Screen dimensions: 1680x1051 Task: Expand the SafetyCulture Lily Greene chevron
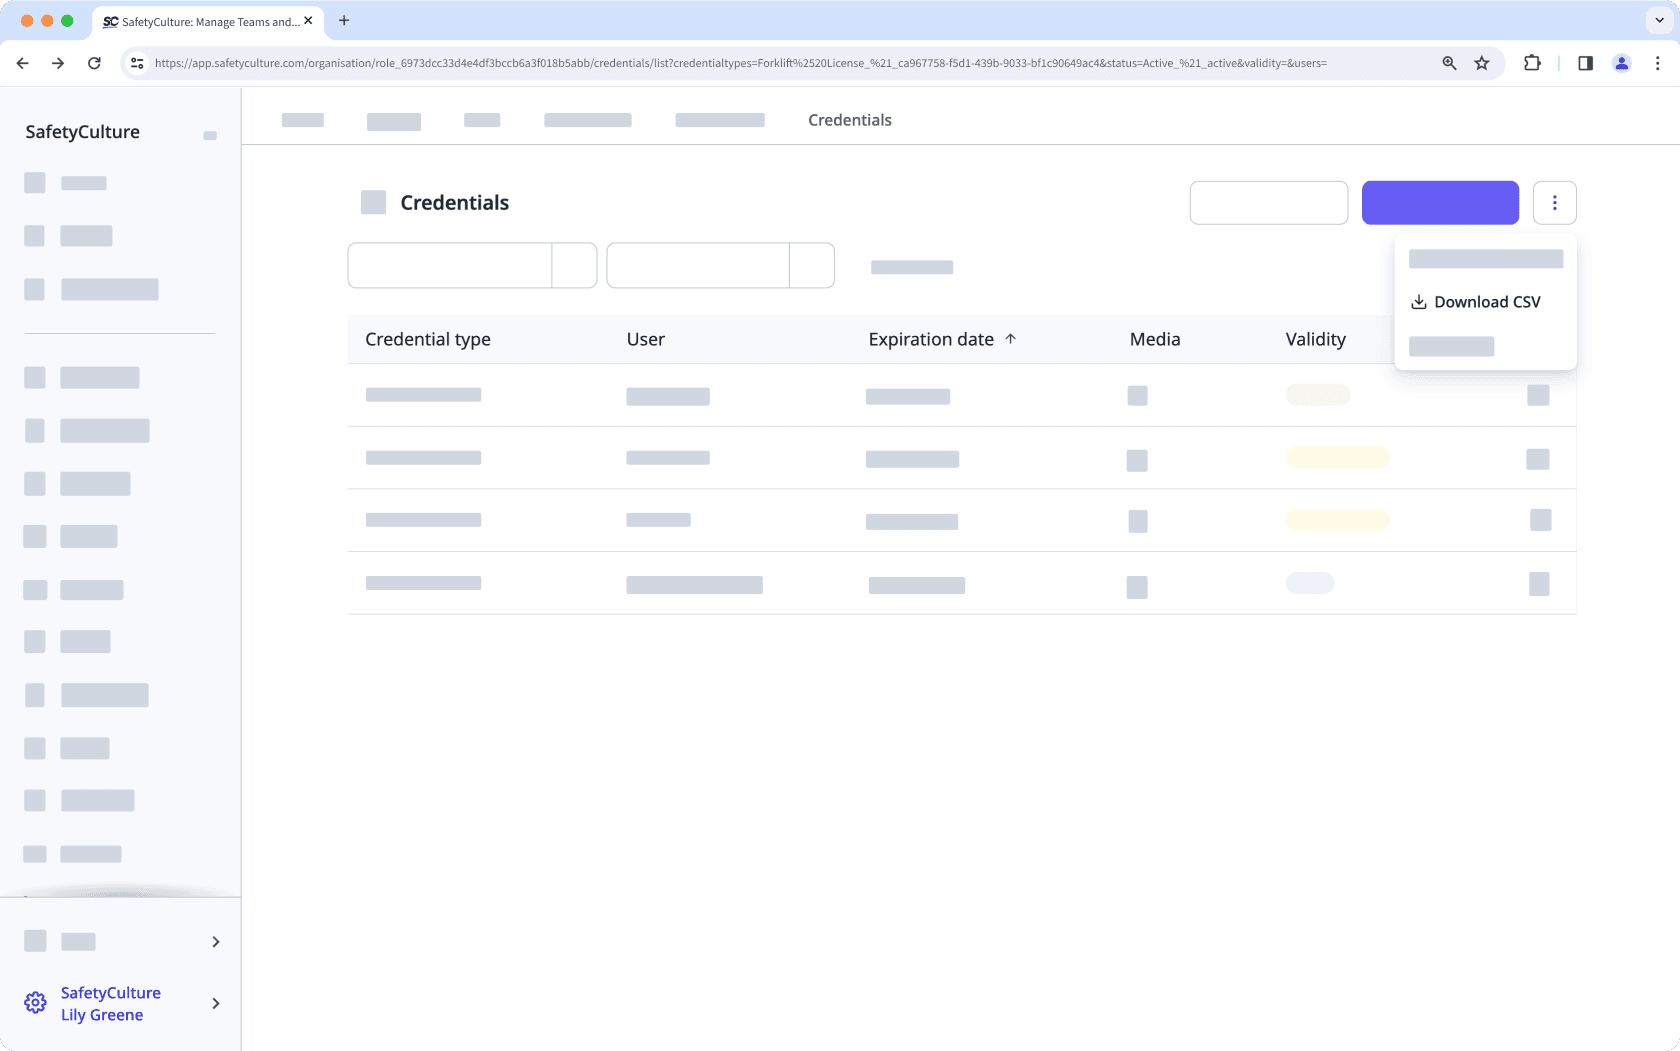tap(215, 1003)
